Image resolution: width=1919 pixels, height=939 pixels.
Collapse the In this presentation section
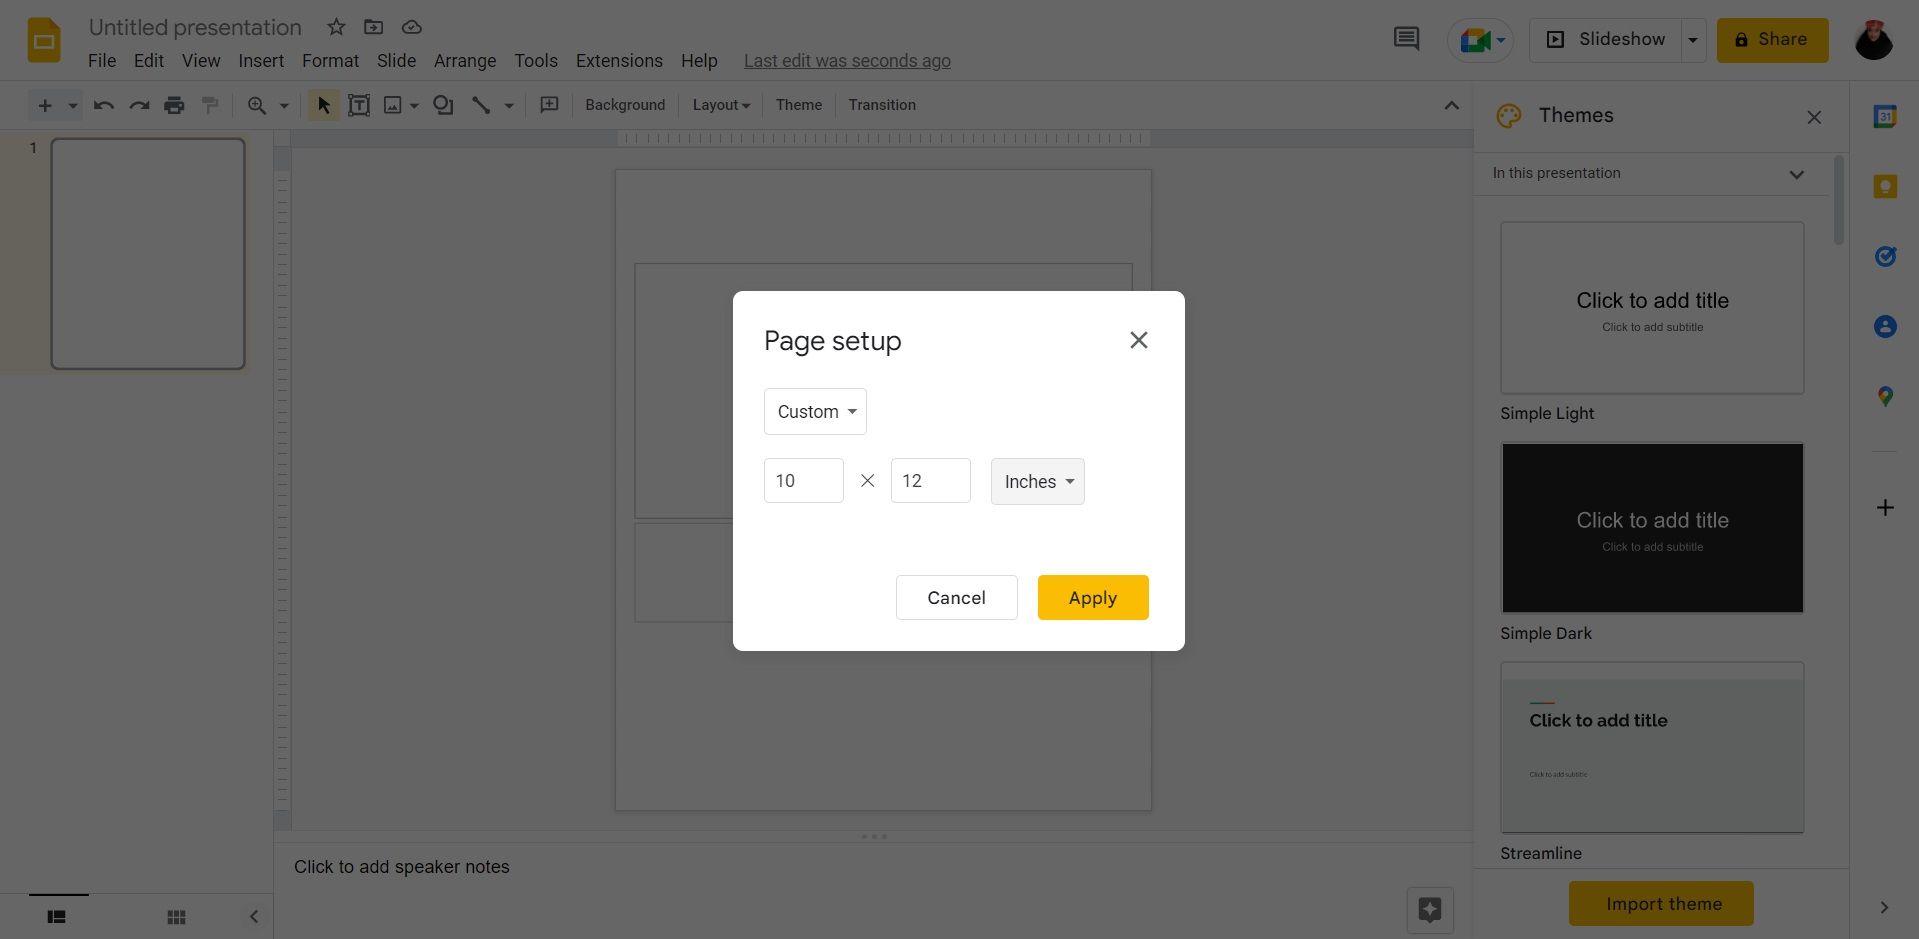coord(1797,173)
